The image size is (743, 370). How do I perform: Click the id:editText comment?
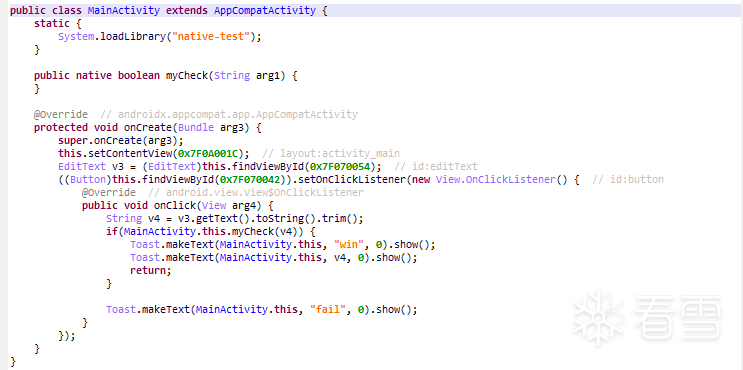(x=436, y=167)
